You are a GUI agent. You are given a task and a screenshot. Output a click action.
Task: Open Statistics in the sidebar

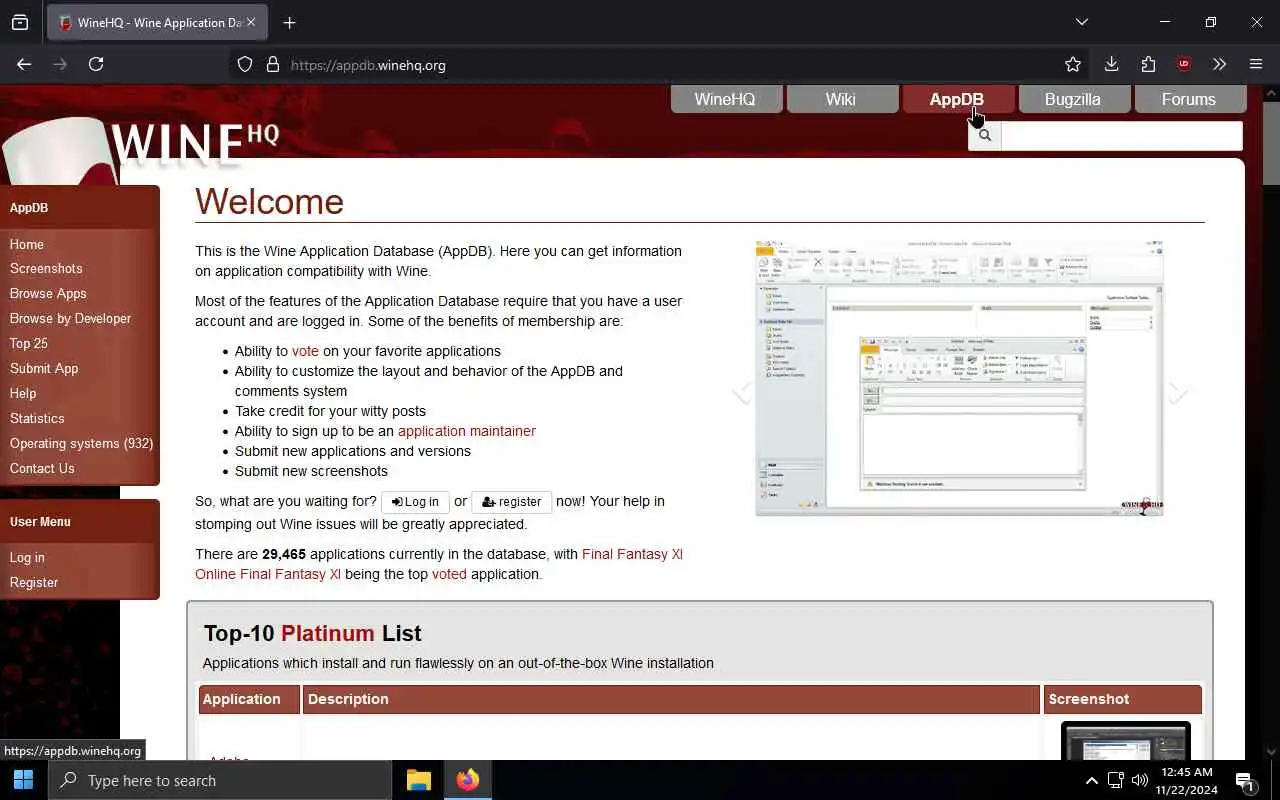point(37,418)
